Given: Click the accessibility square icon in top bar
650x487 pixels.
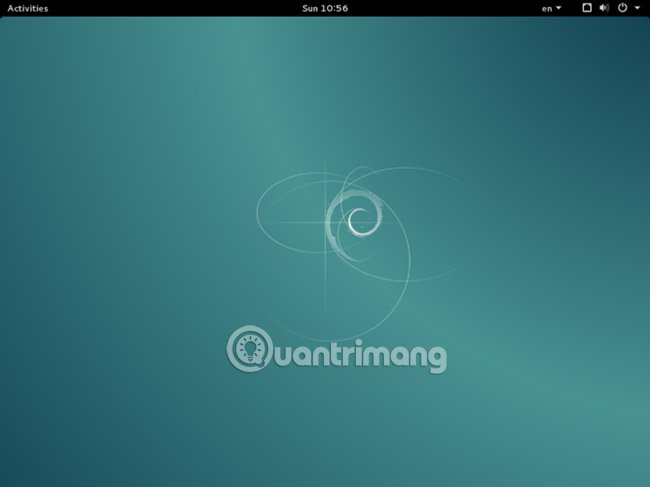Looking at the screenshot, I should (x=587, y=7).
